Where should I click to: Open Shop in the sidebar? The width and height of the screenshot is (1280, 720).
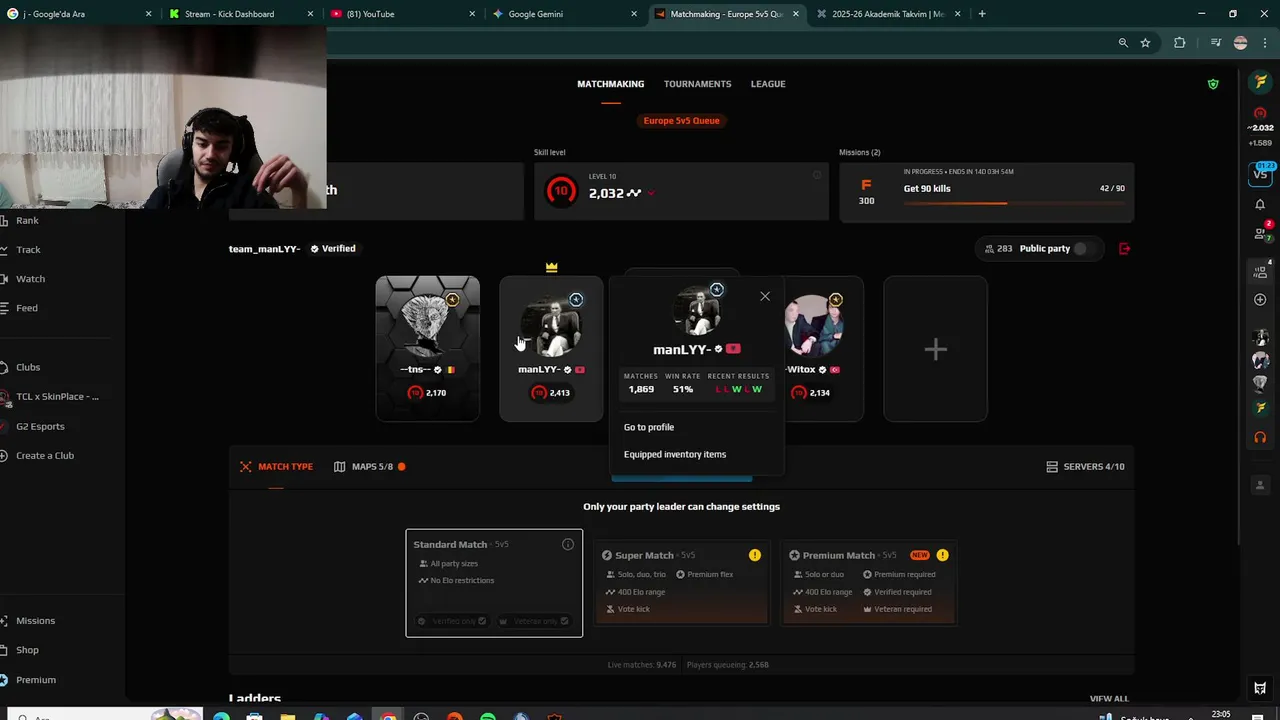click(x=27, y=650)
